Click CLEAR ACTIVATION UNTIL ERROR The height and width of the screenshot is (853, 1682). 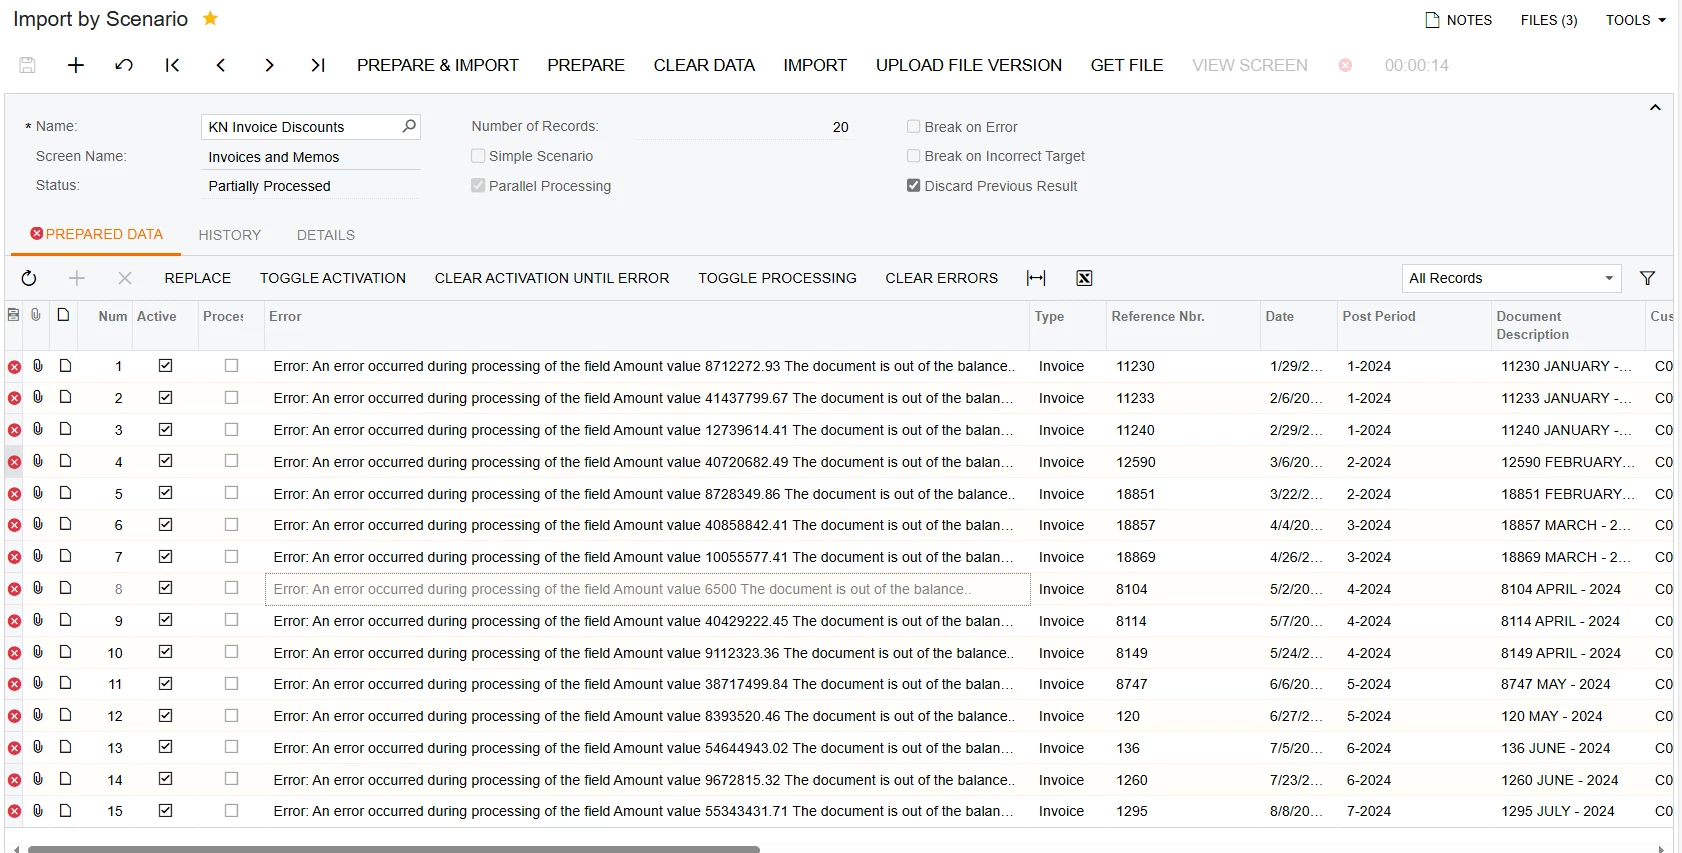[x=552, y=278]
